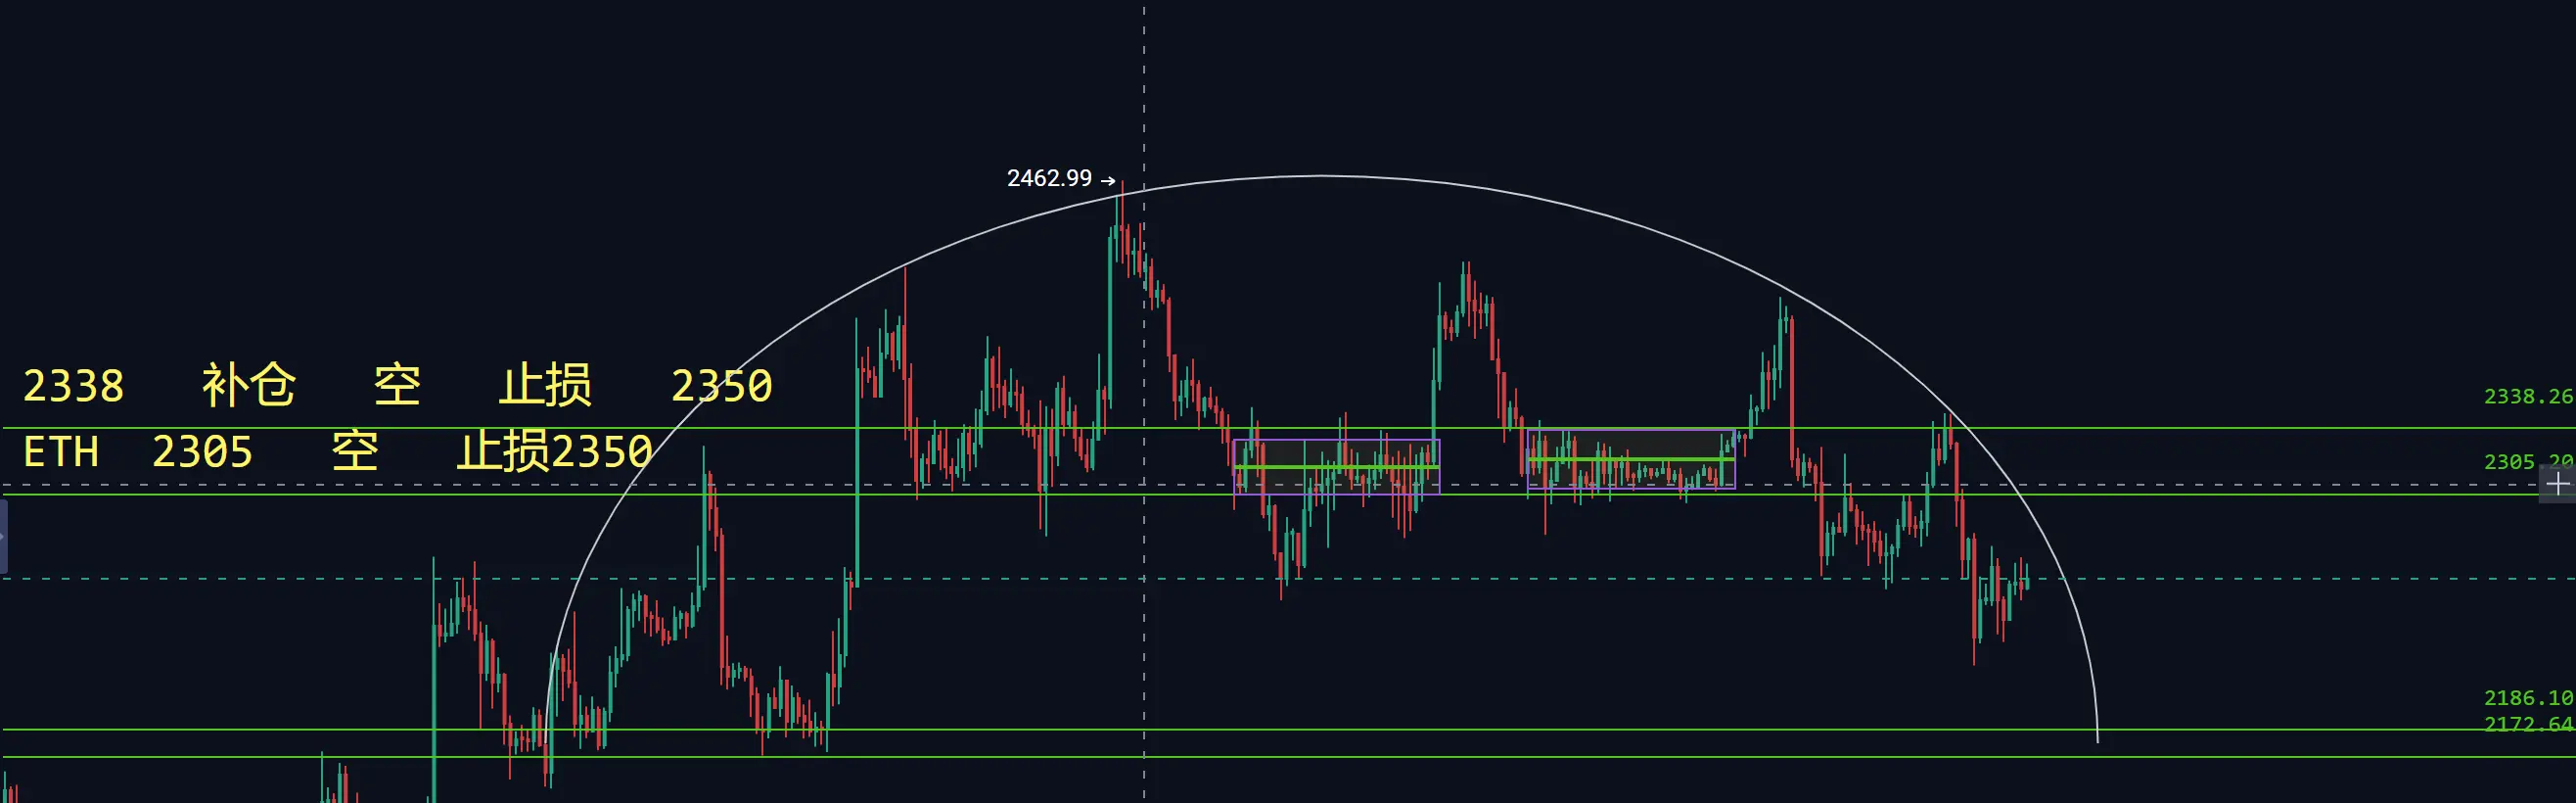This screenshot has height=803, width=2576.
Task: Select the yellow note starting with "ETH 2305"
Action: click(338, 451)
